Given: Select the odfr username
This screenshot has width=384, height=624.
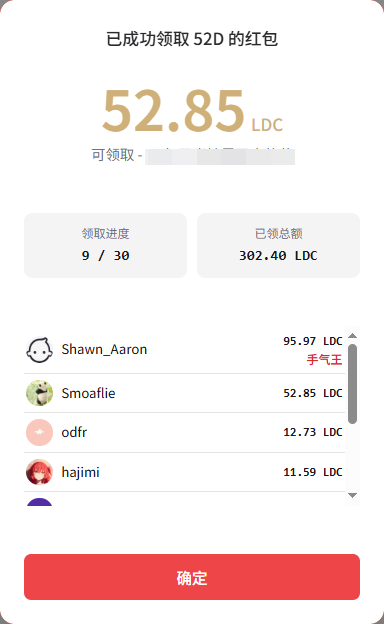Looking at the screenshot, I should [74, 432].
